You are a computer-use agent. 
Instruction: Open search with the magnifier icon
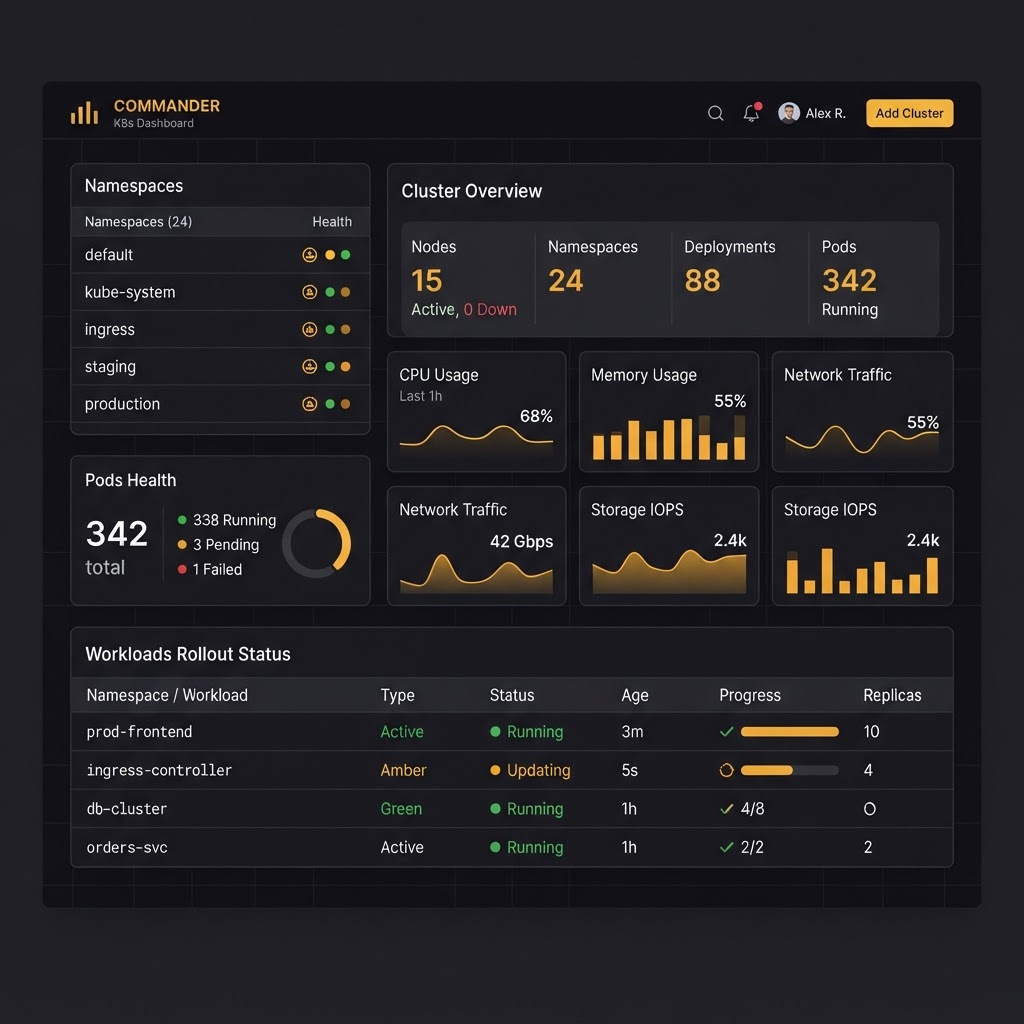[715, 113]
